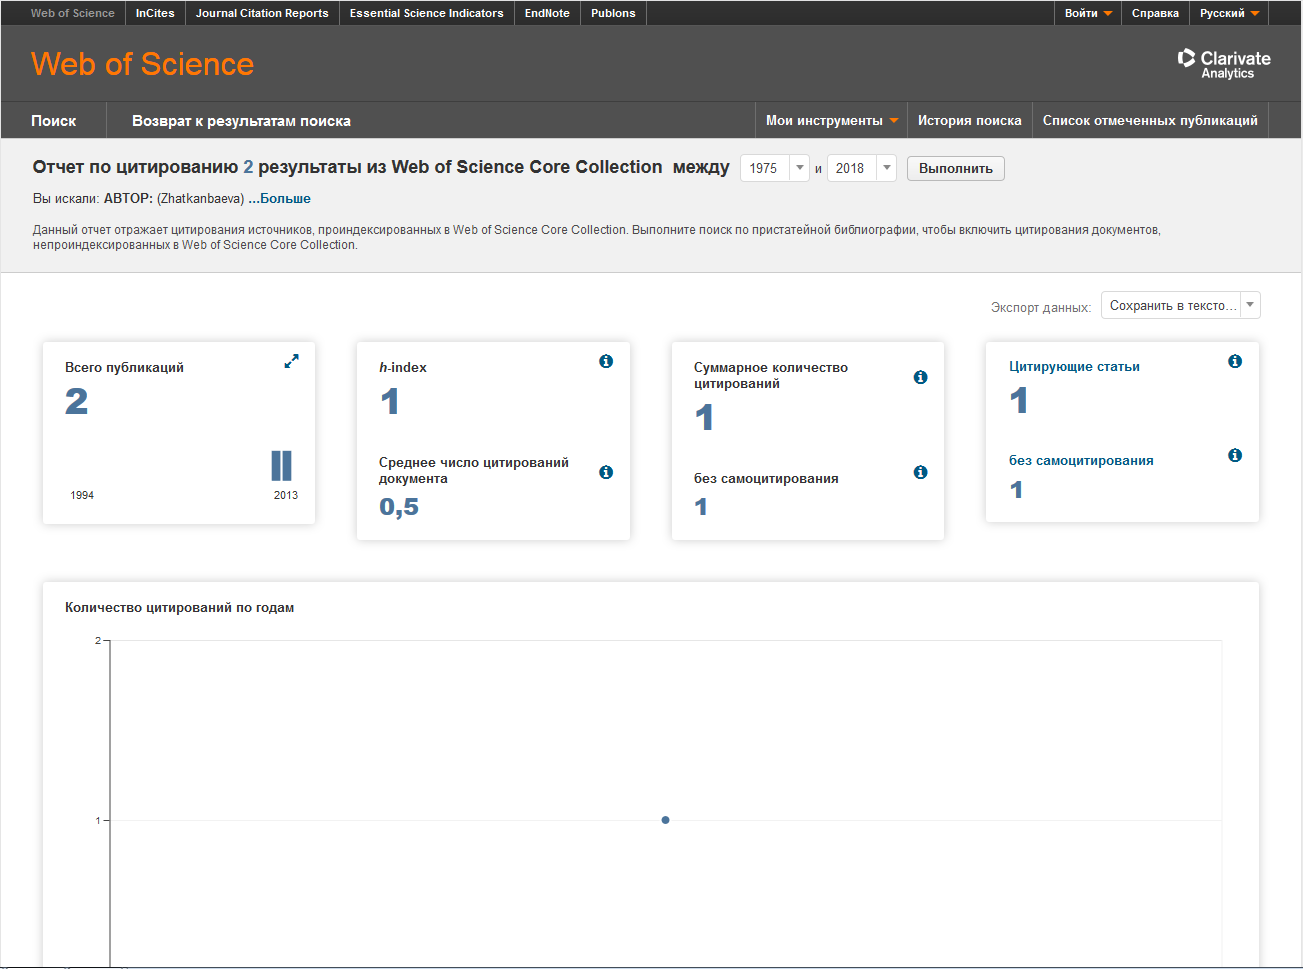Click info icon beside total citations without self-citations
Screen dimensions: 1303x969
click(920, 472)
